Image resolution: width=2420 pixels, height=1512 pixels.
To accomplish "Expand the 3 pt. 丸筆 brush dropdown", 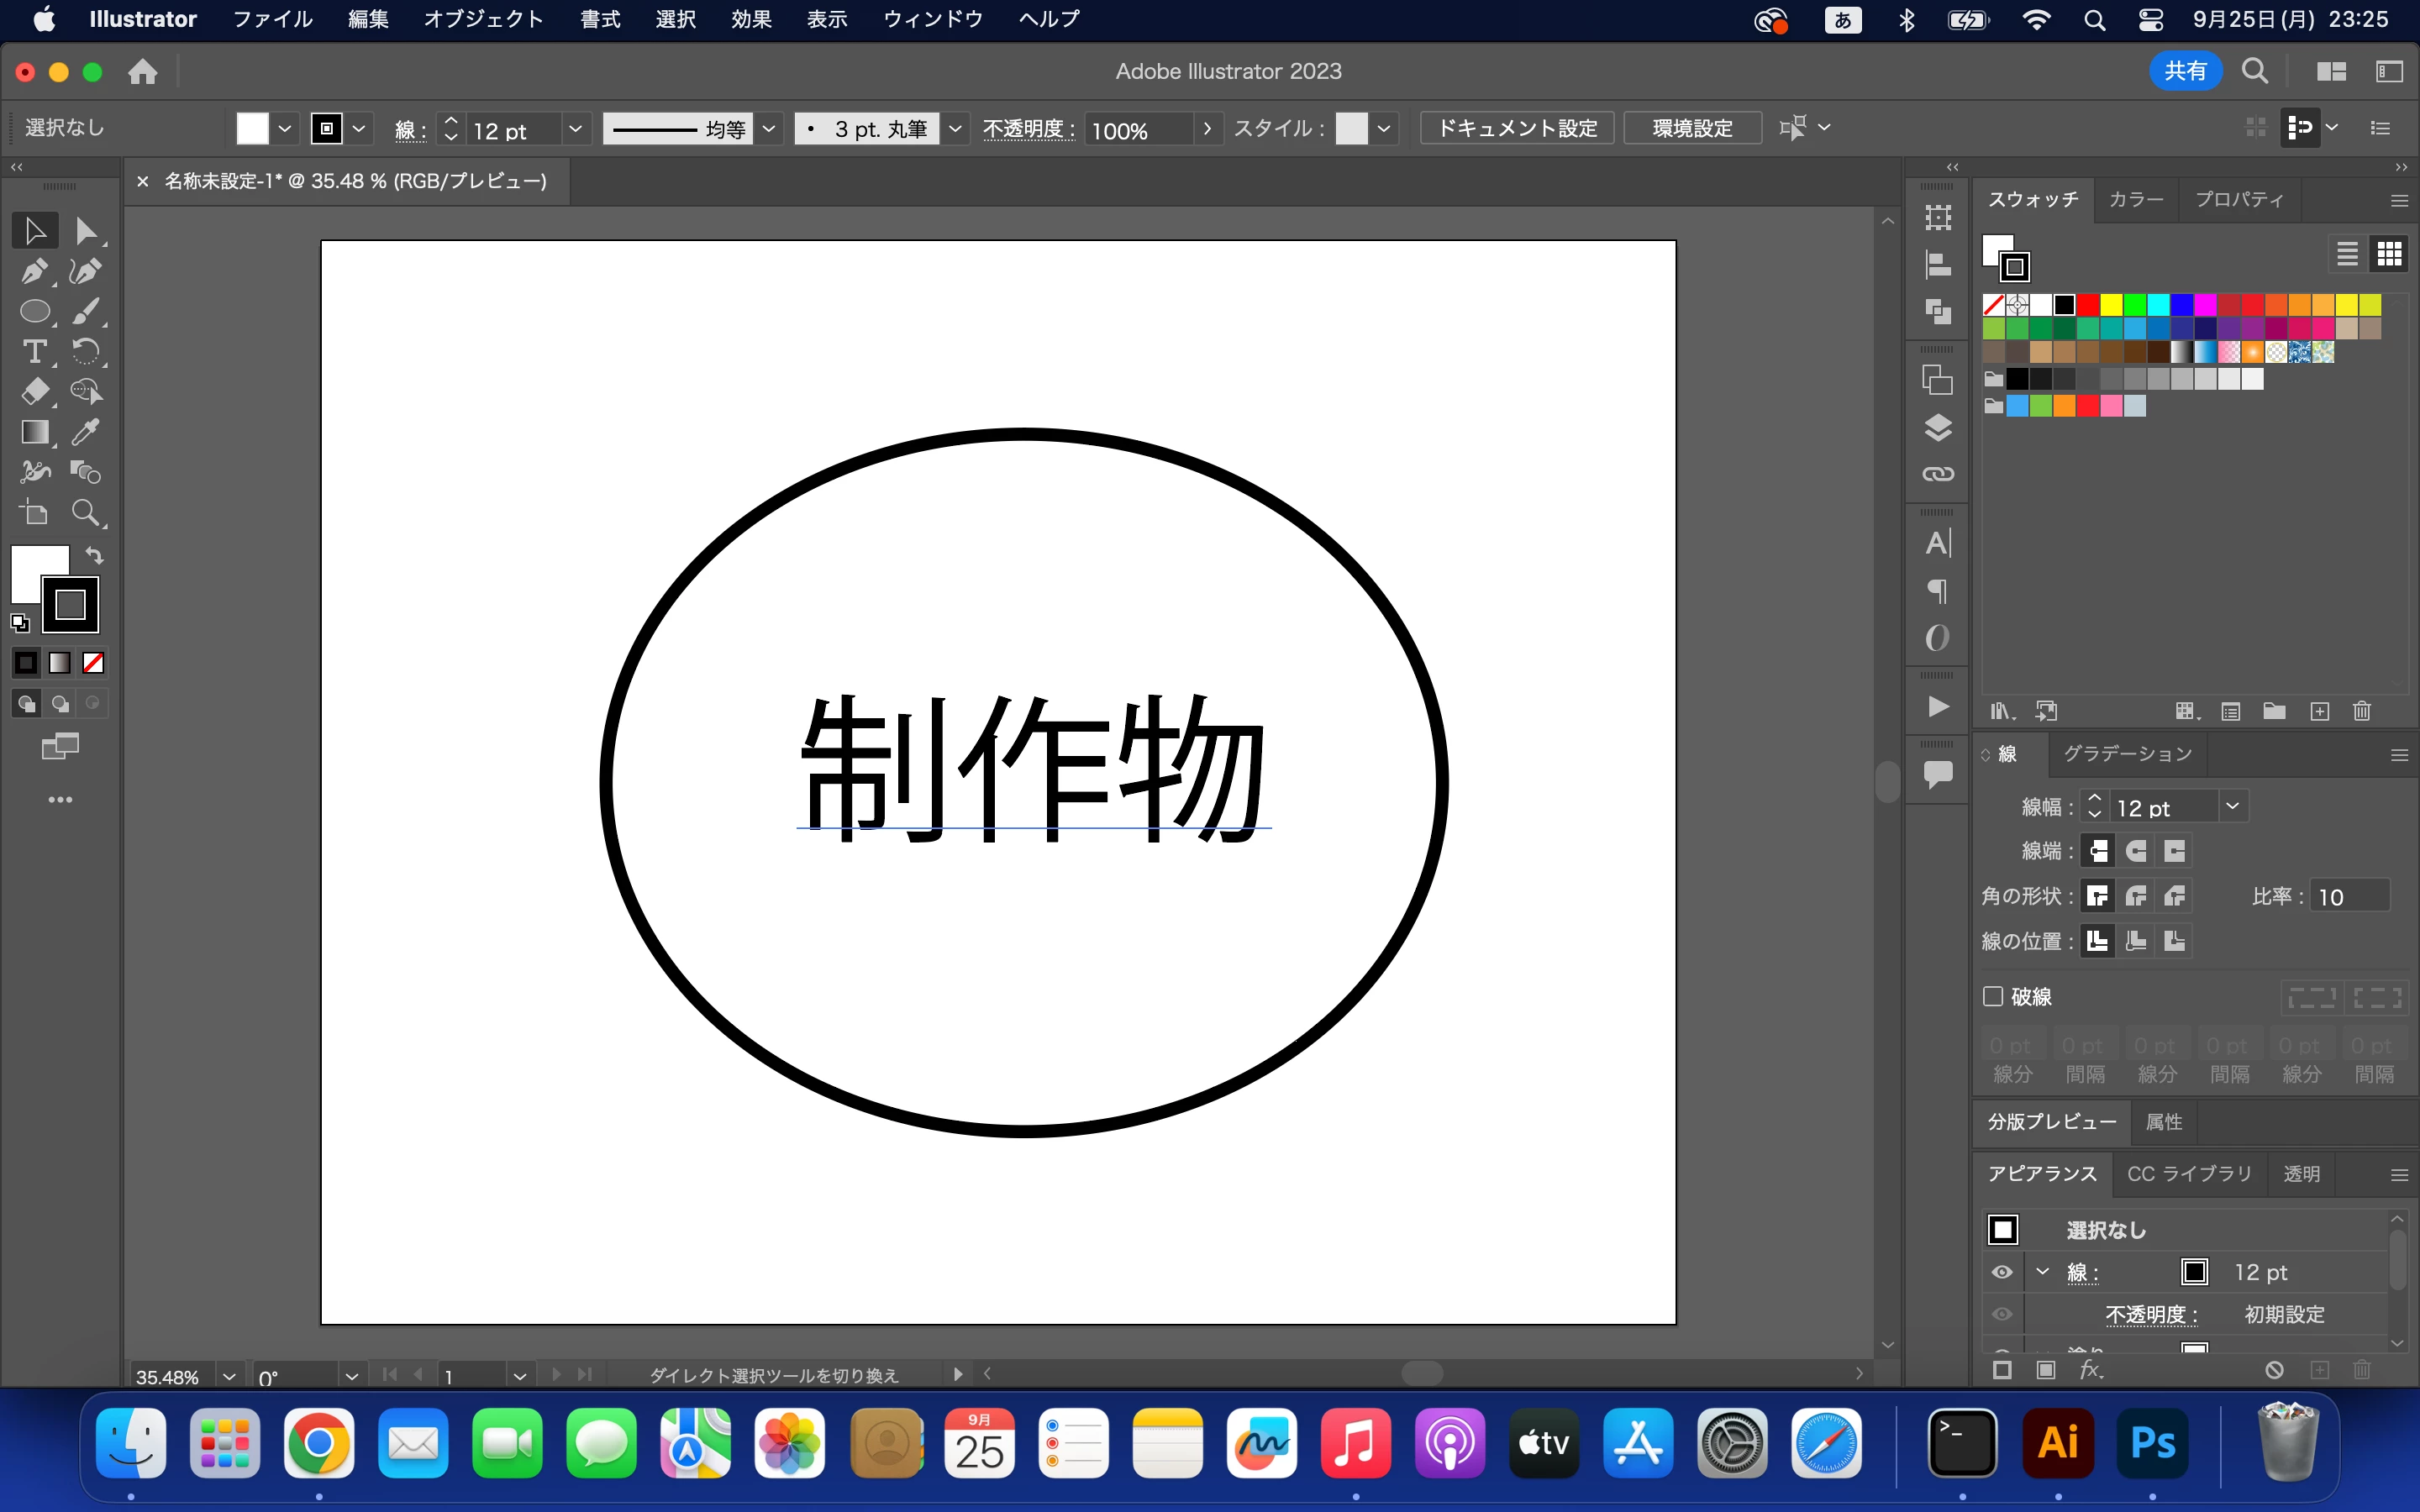I will [x=955, y=129].
